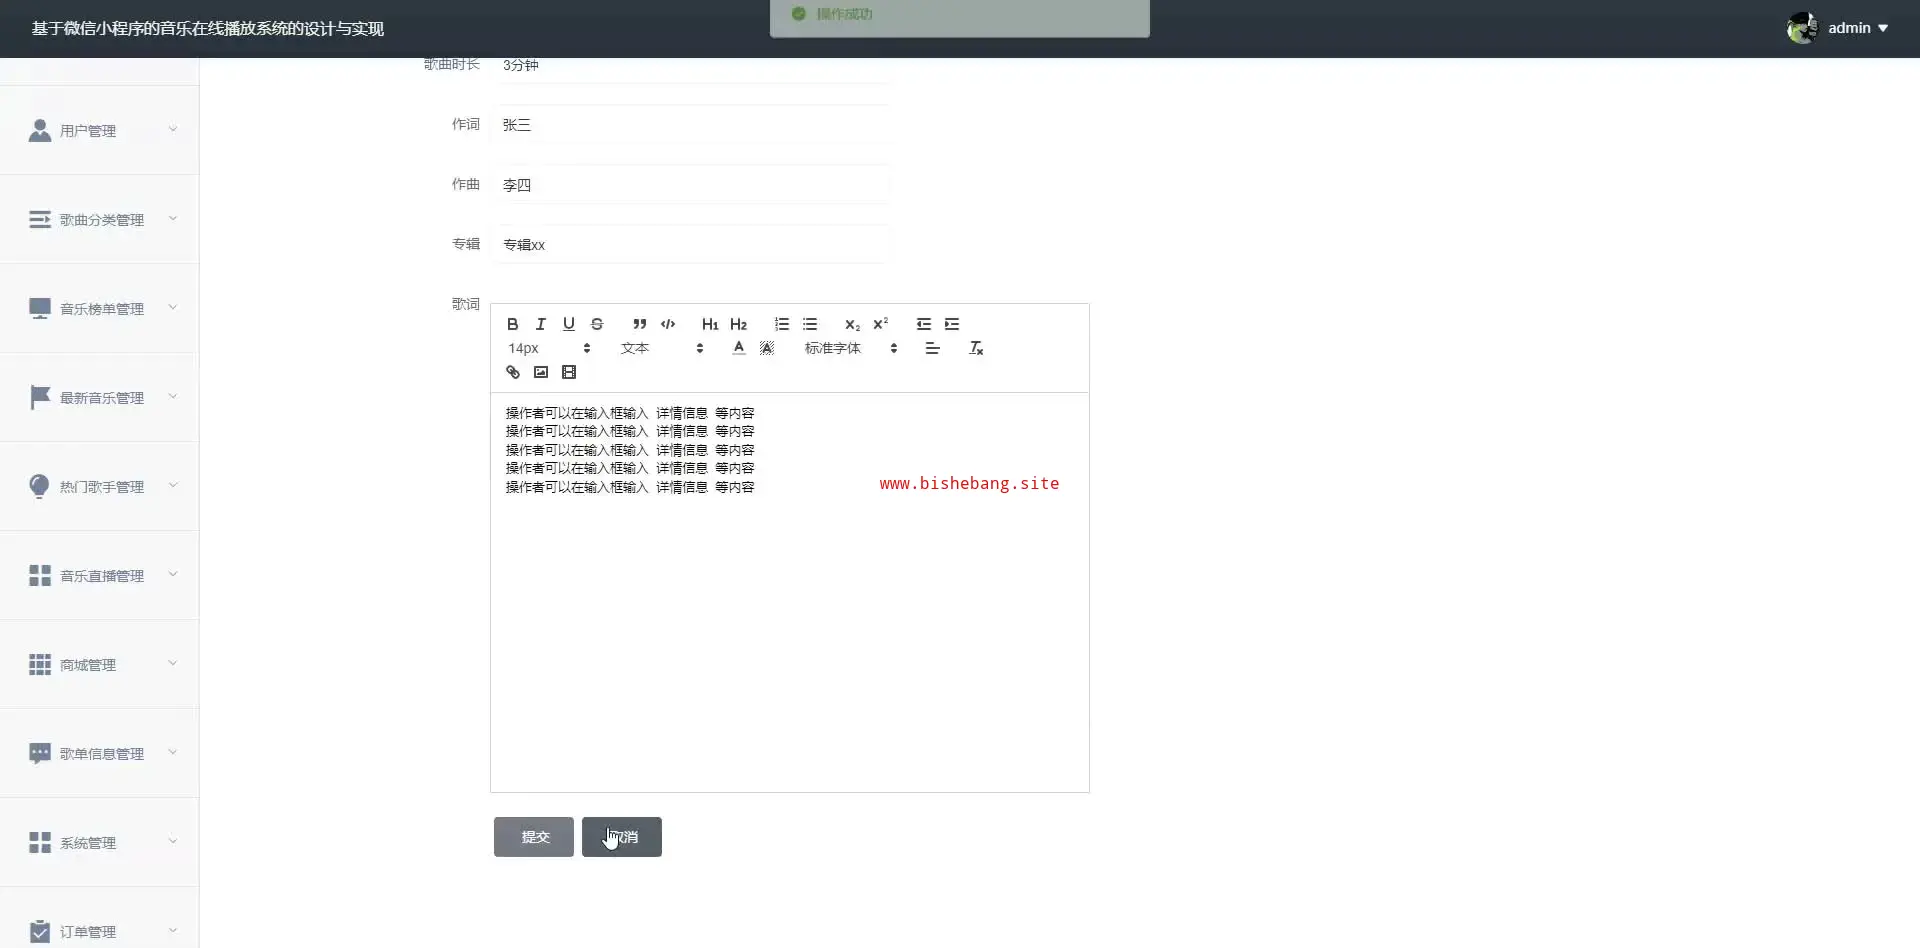Click the 歌单信息管理 chat icon
Screen dimensions: 1920x948
(40, 754)
